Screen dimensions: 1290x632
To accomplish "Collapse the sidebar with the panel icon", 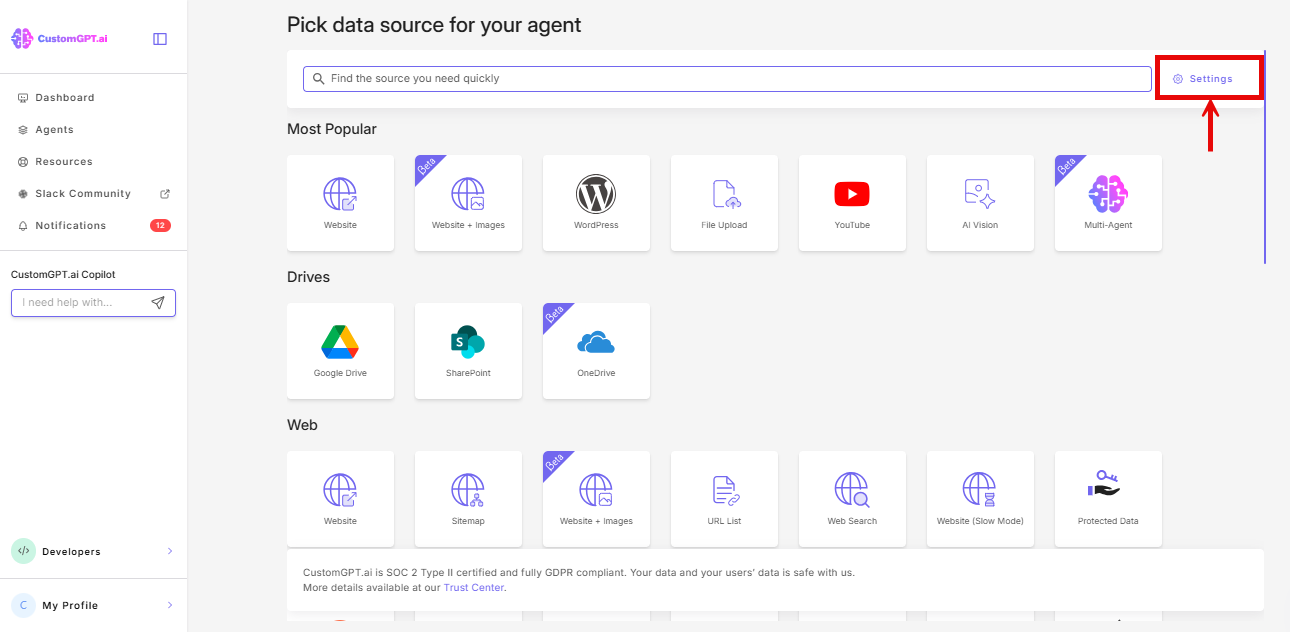I will coord(159,37).
